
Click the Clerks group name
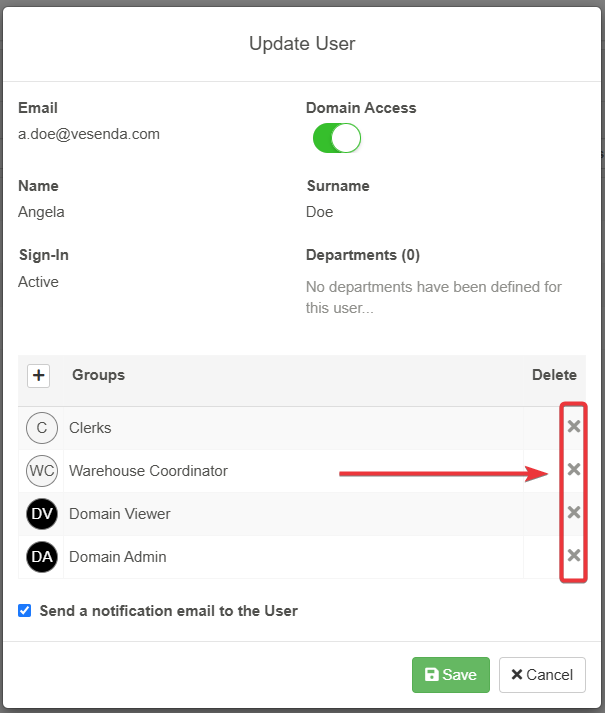click(90, 428)
